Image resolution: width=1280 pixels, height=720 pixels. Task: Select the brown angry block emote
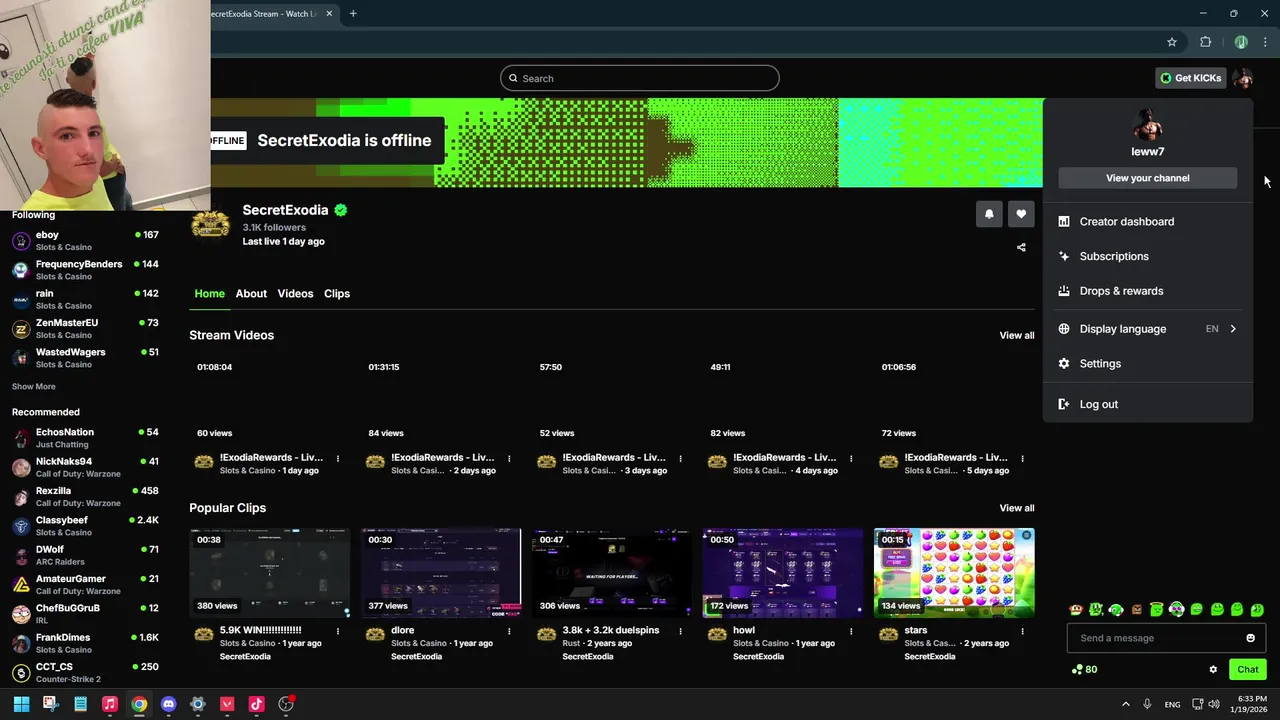(1137, 610)
